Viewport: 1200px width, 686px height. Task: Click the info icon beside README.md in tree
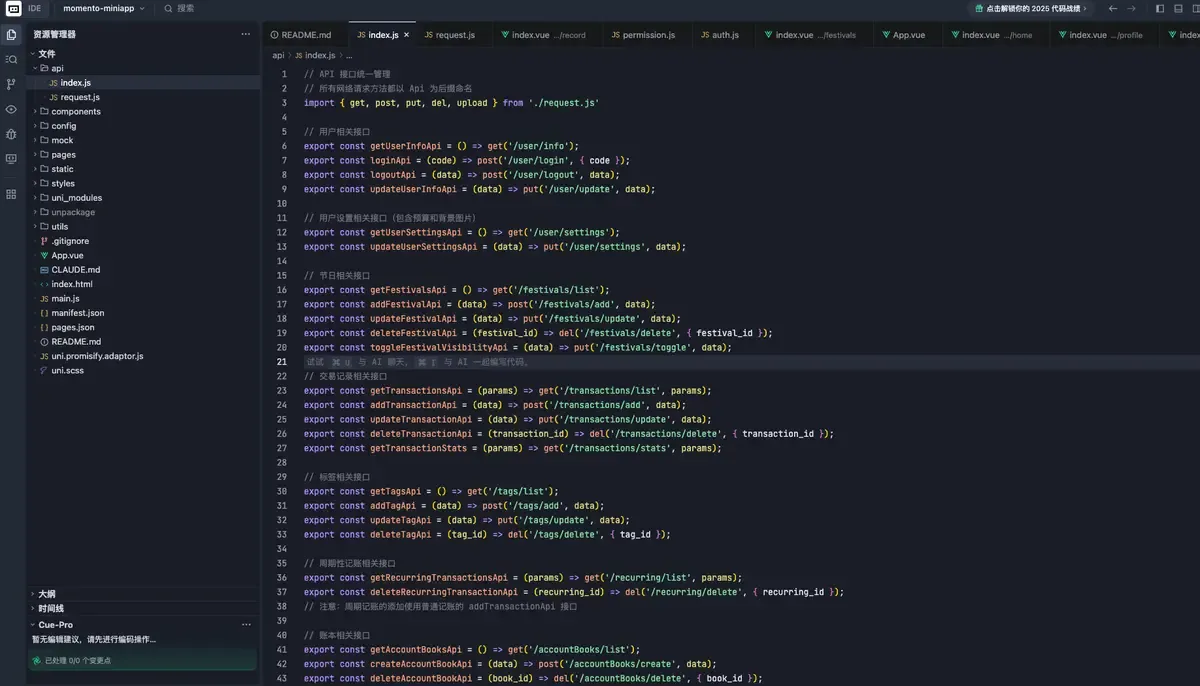pos(44,342)
